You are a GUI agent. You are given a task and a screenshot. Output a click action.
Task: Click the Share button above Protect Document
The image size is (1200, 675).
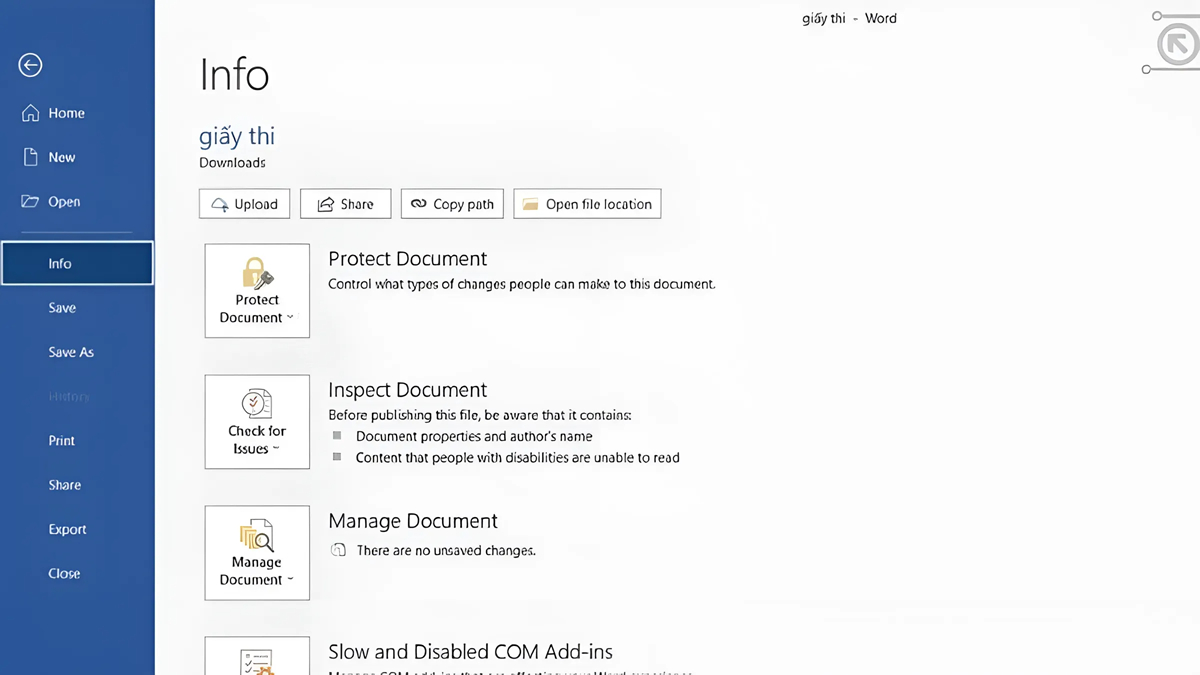point(345,203)
